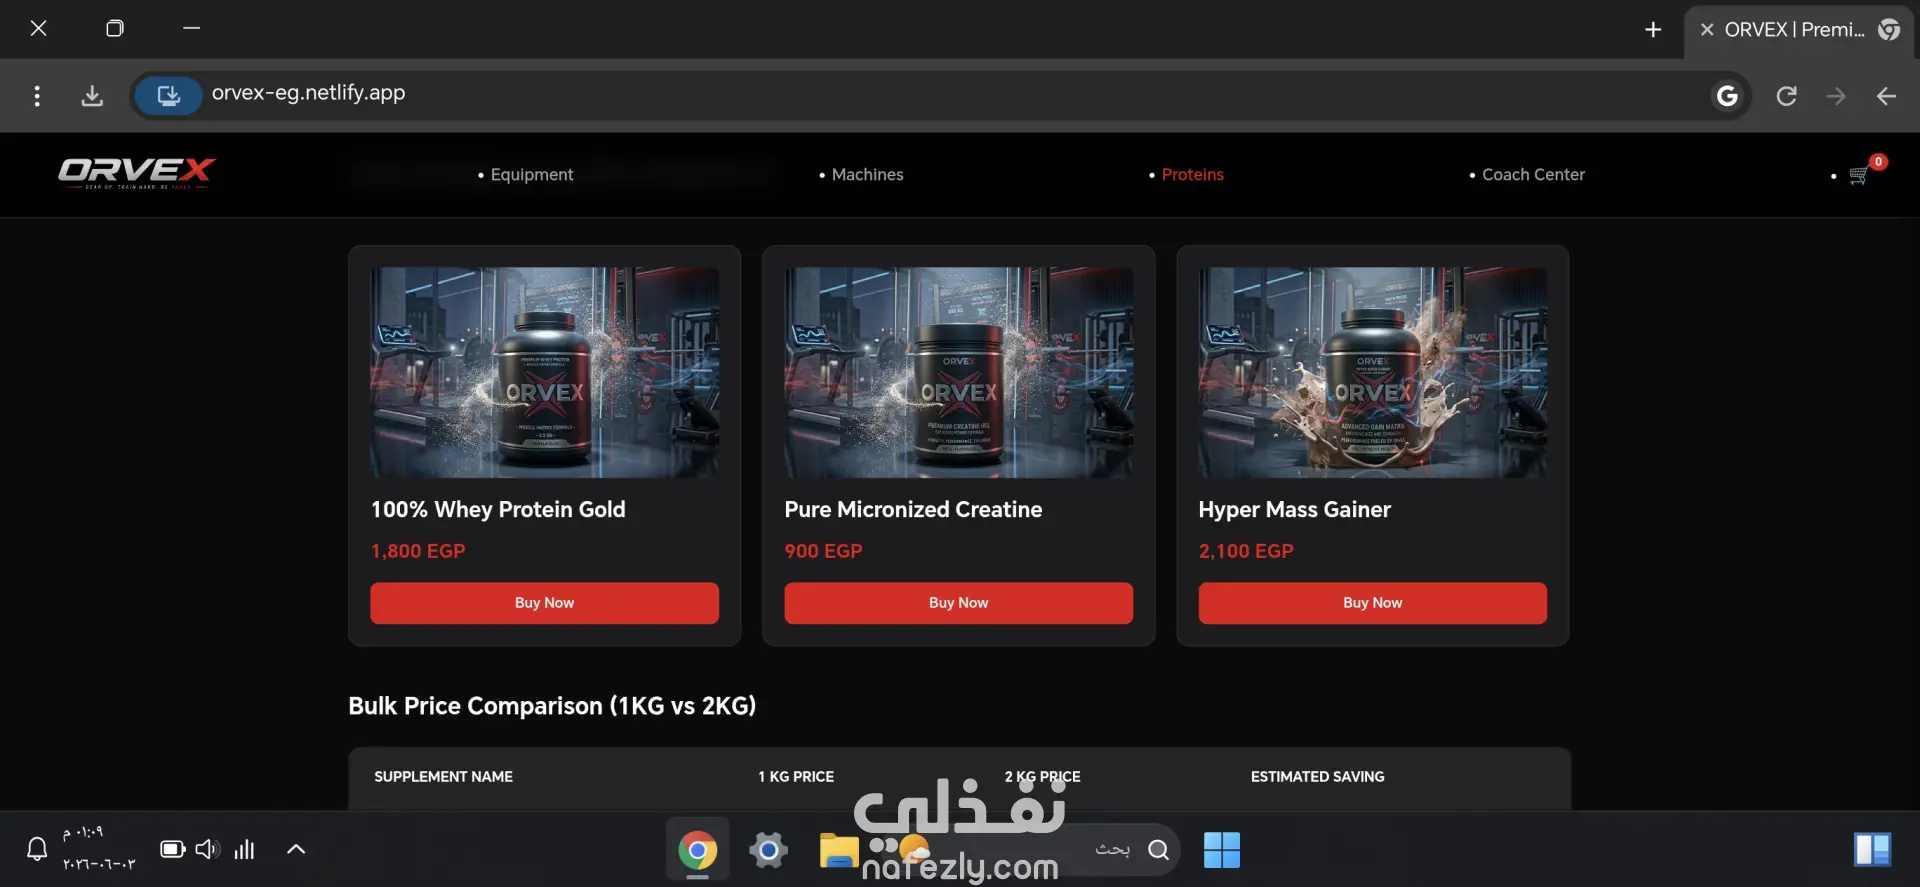This screenshot has height=887, width=1920.
Task: Click the orvex-eg.netlify.app address bar
Action: [x=940, y=96]
